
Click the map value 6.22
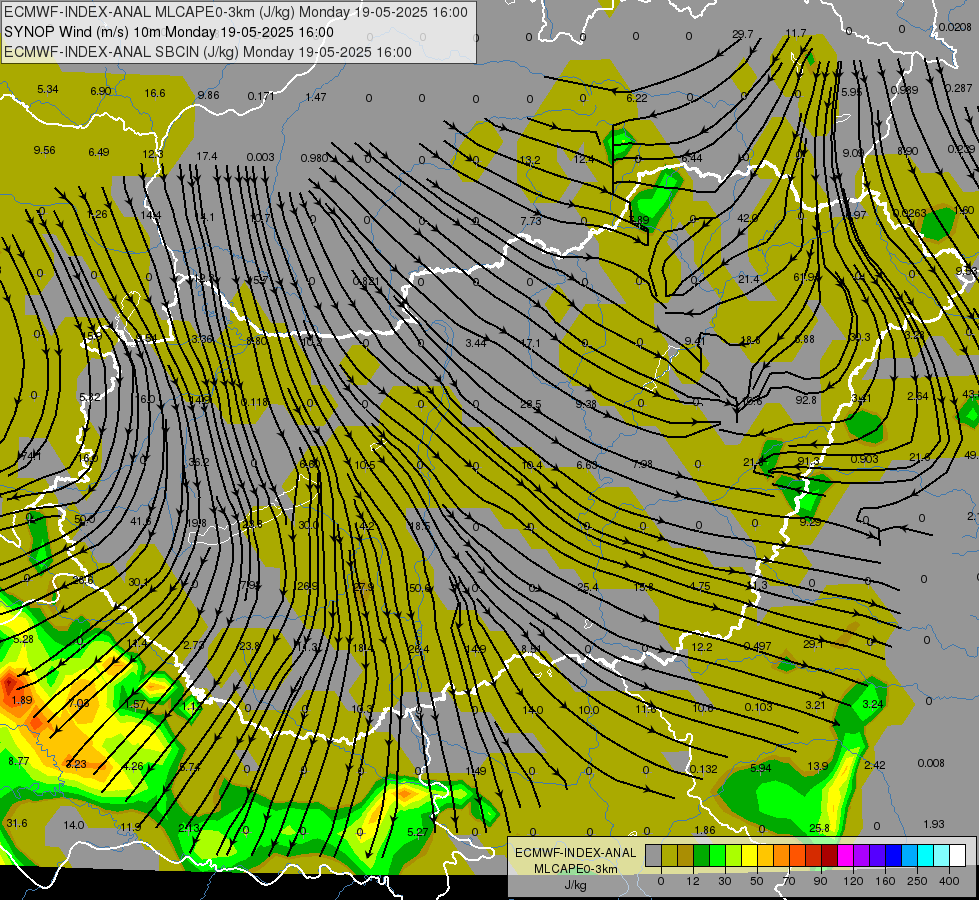coord(637,98)
